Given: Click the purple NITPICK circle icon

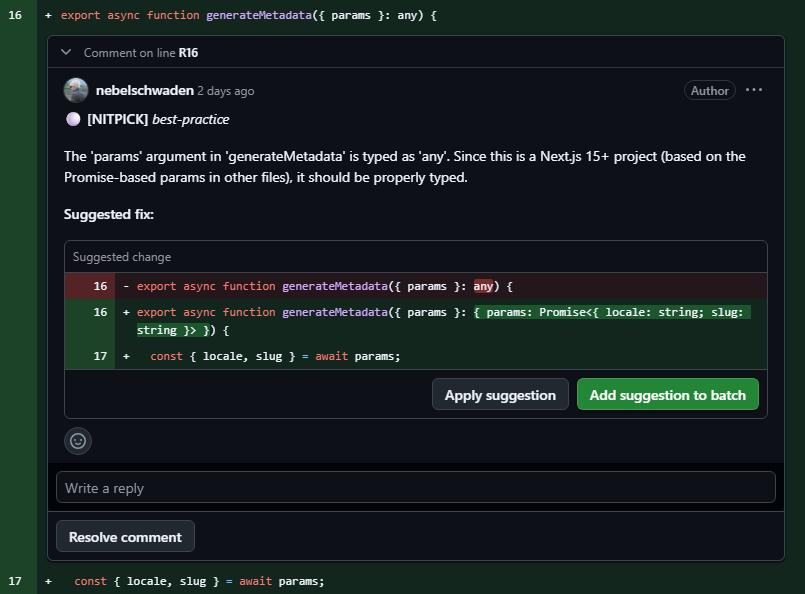Looking at the screenshot, I should [73, 119].
